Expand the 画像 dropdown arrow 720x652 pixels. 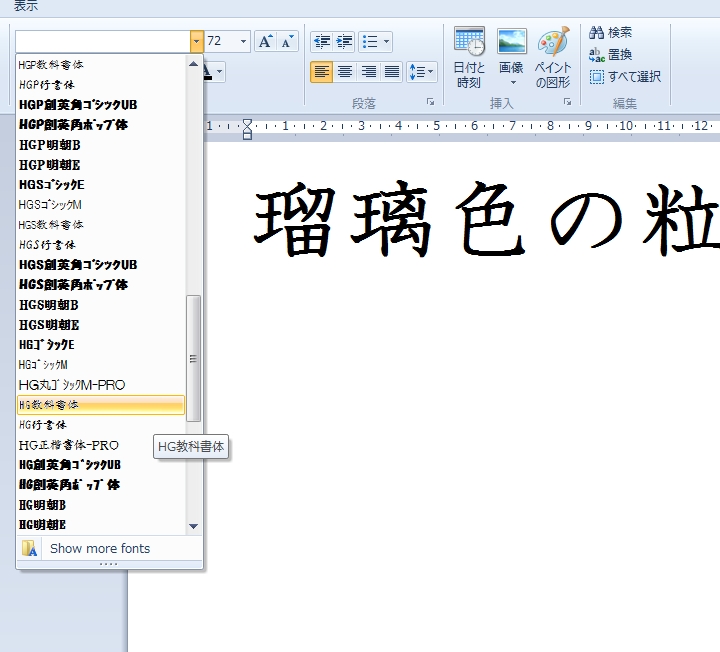[x=513, y=83]
